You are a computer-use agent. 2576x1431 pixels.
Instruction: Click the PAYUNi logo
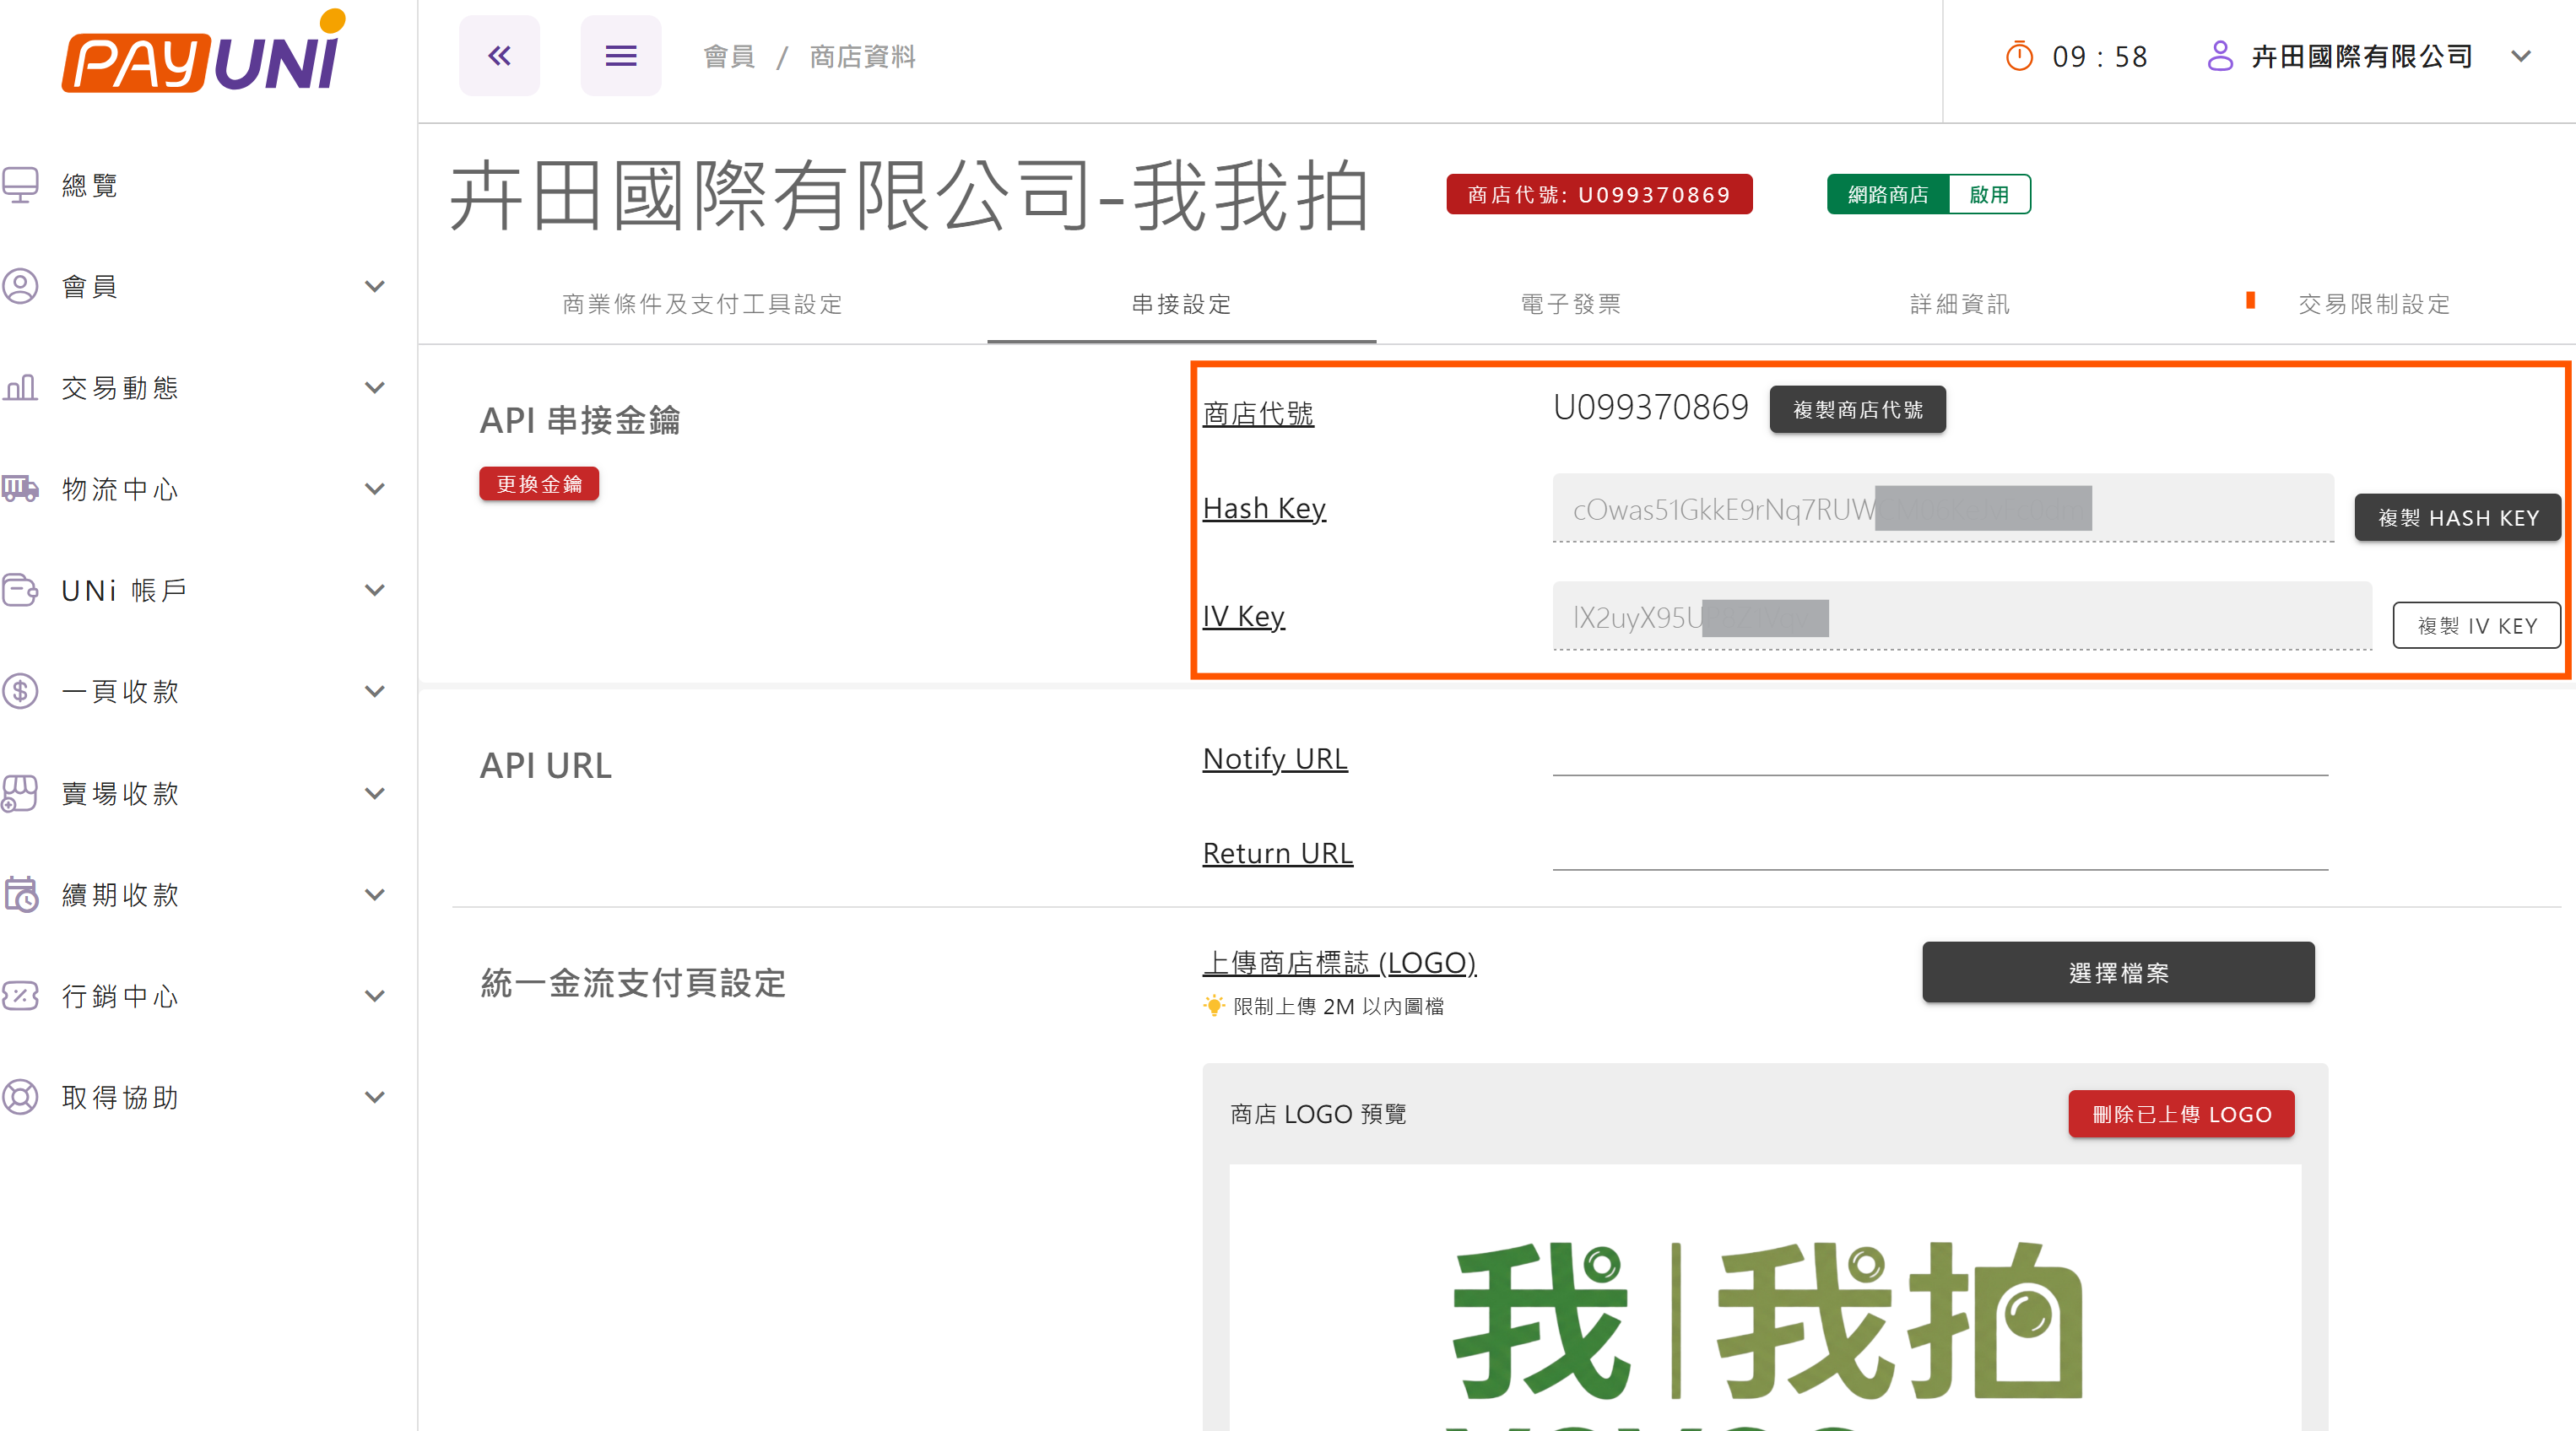[204, 52]
